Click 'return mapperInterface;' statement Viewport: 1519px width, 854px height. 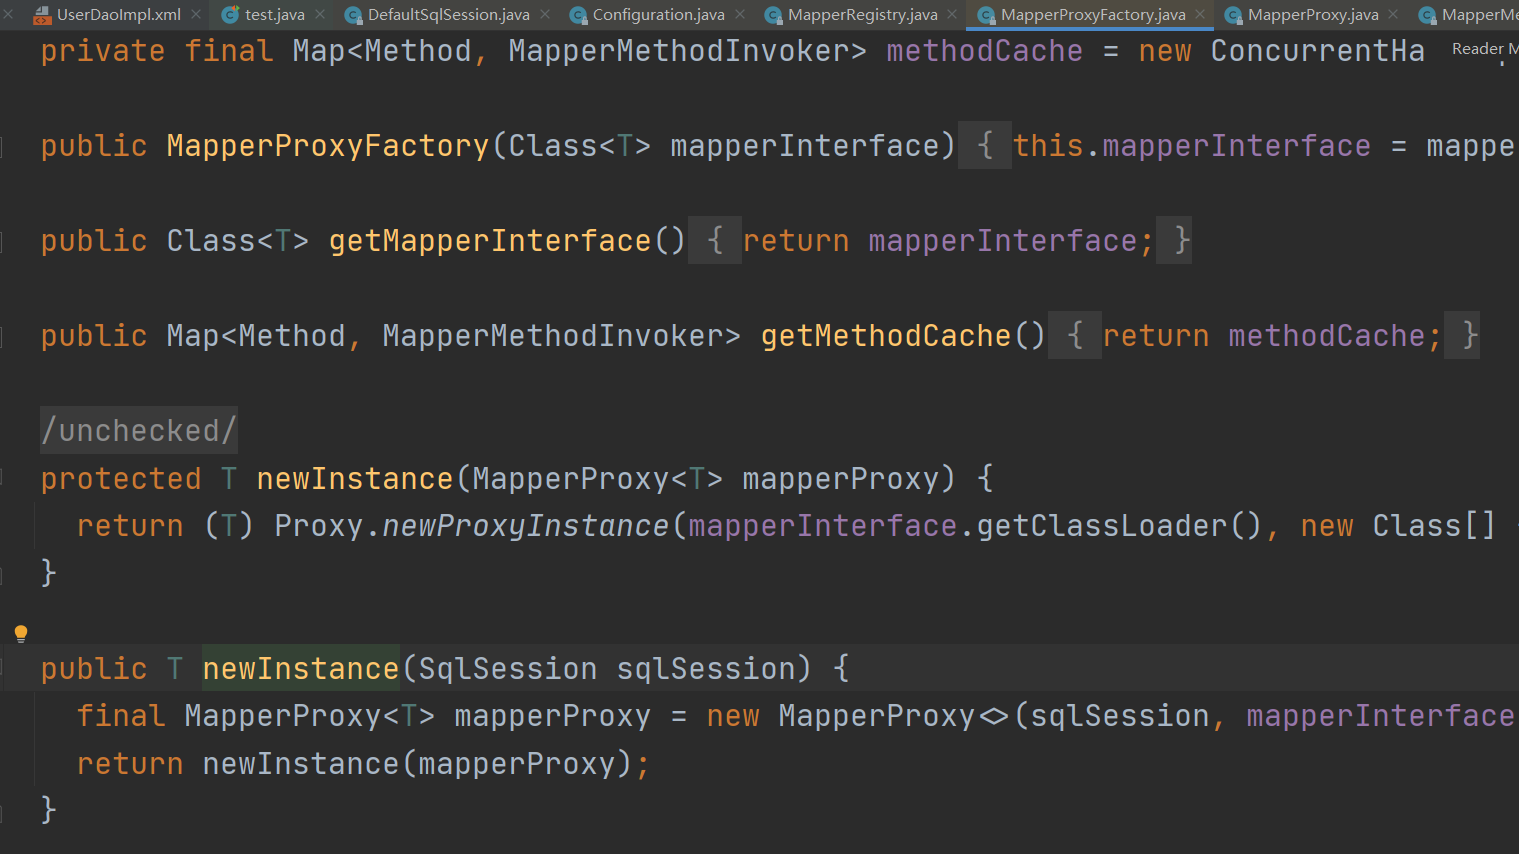pos(948,241)
